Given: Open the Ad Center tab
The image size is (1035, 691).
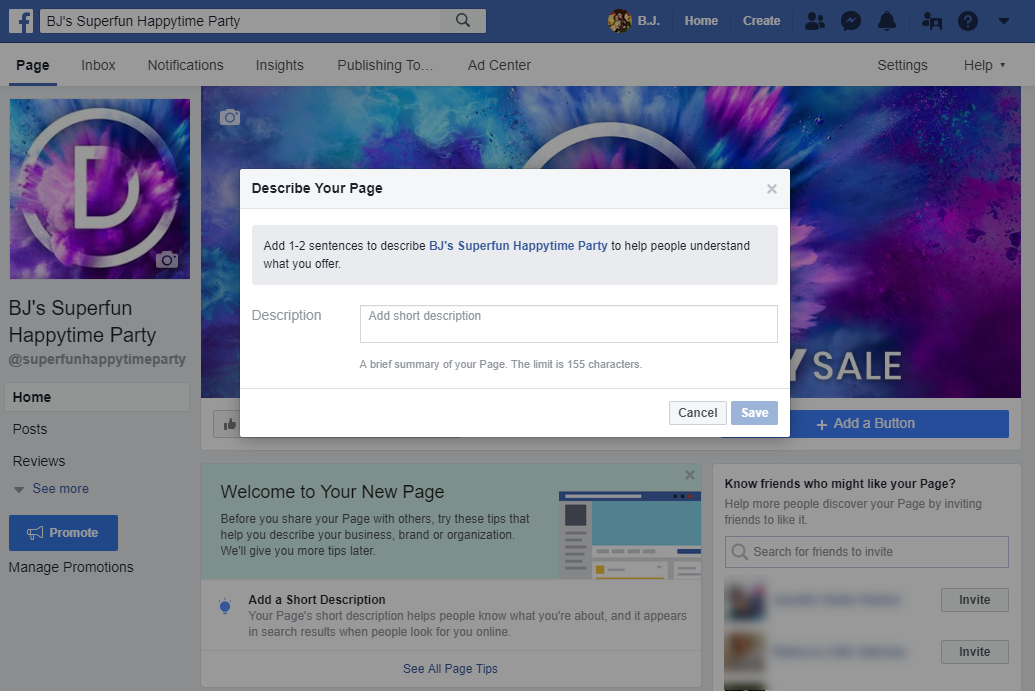Looking at the screenshot, I should point(499,65).
